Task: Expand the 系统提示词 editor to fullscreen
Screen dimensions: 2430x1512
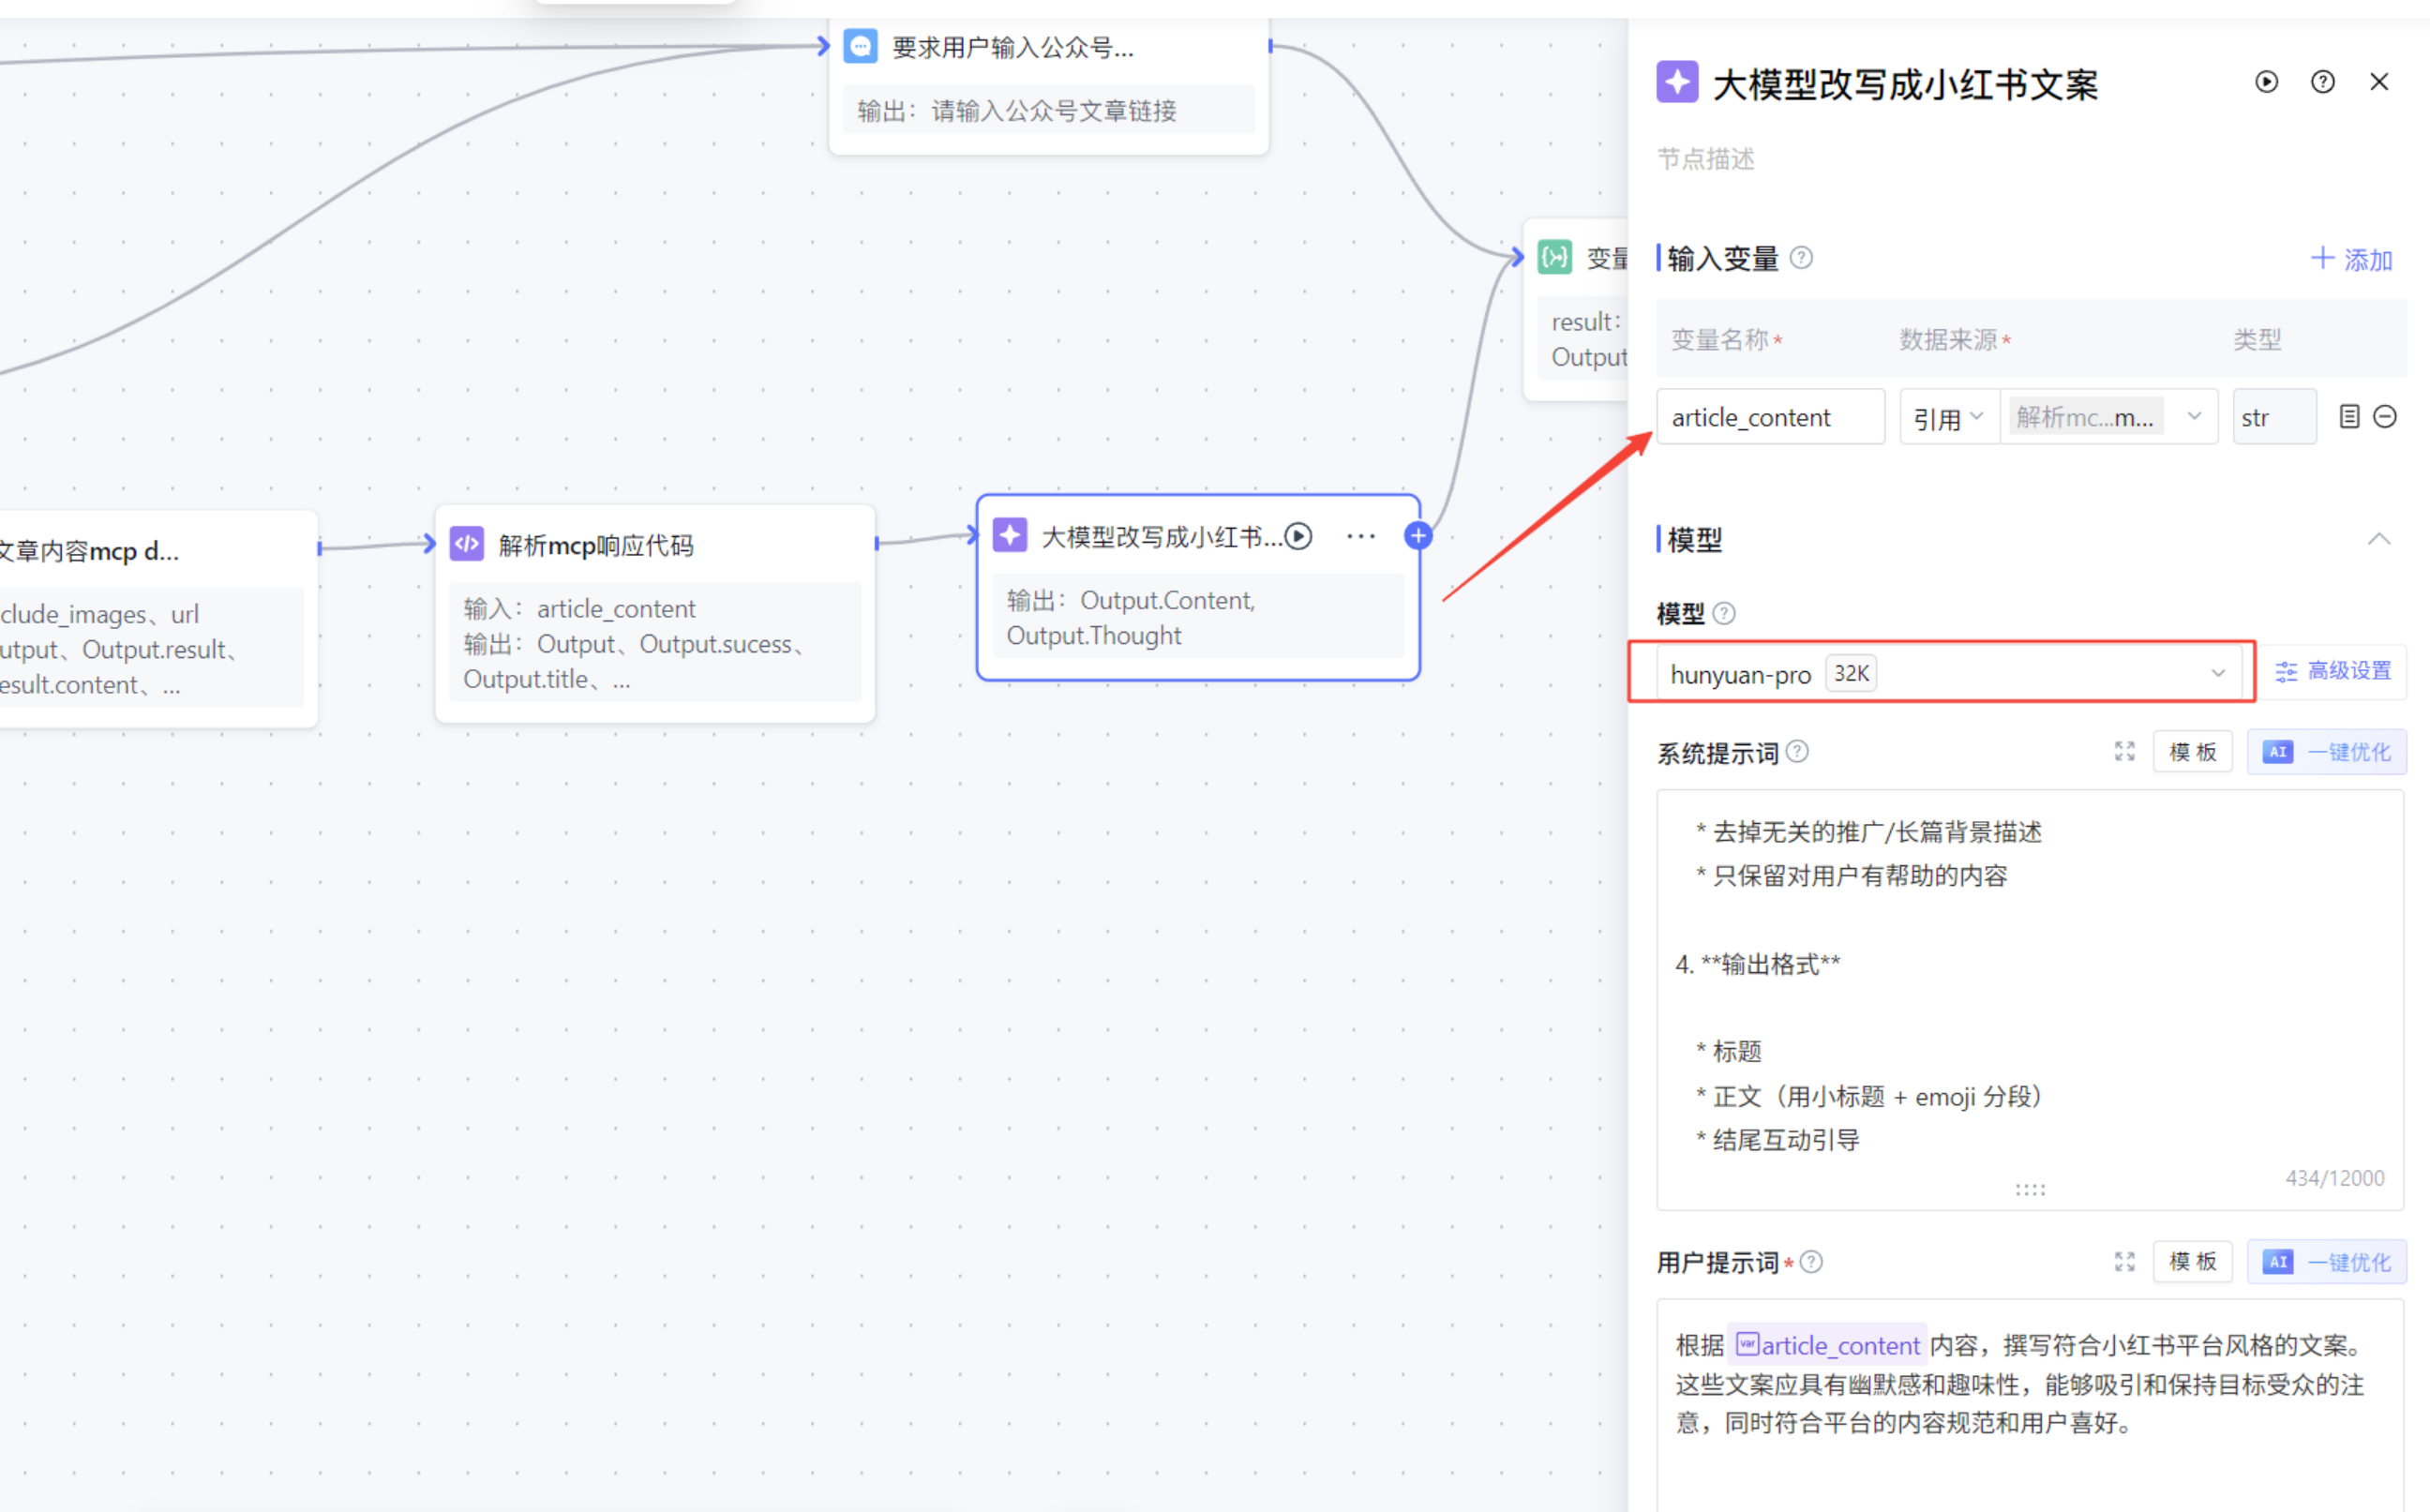Action: [x=2124, y=751]
